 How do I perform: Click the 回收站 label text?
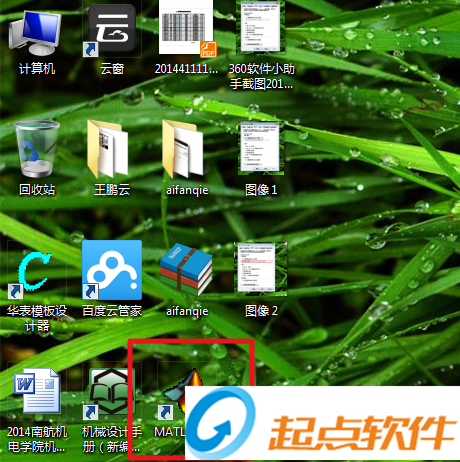tap(37, 190)
